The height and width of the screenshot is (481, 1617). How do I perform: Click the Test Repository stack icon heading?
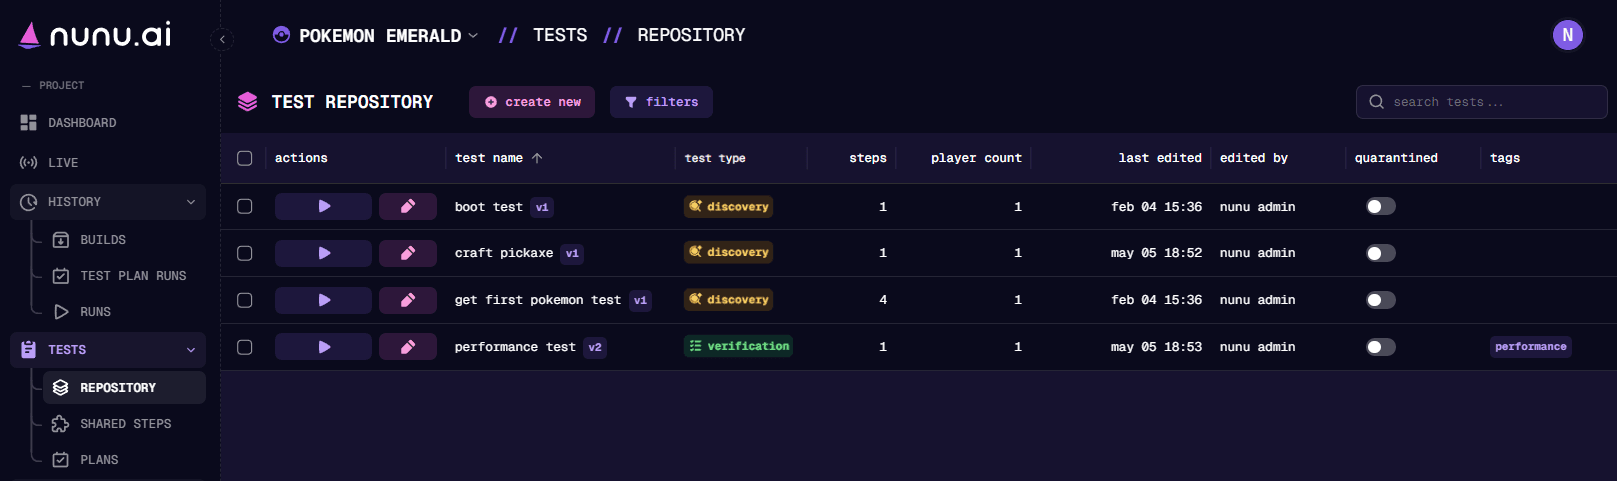click(x=247, y=102)
